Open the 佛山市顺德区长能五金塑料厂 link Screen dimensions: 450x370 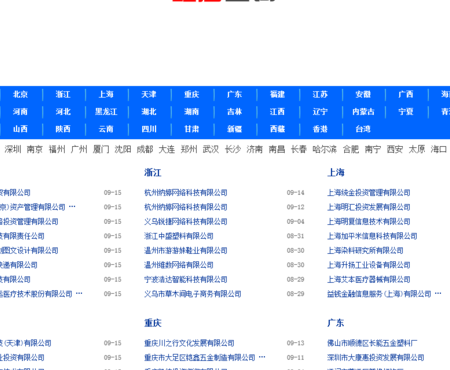372,343
